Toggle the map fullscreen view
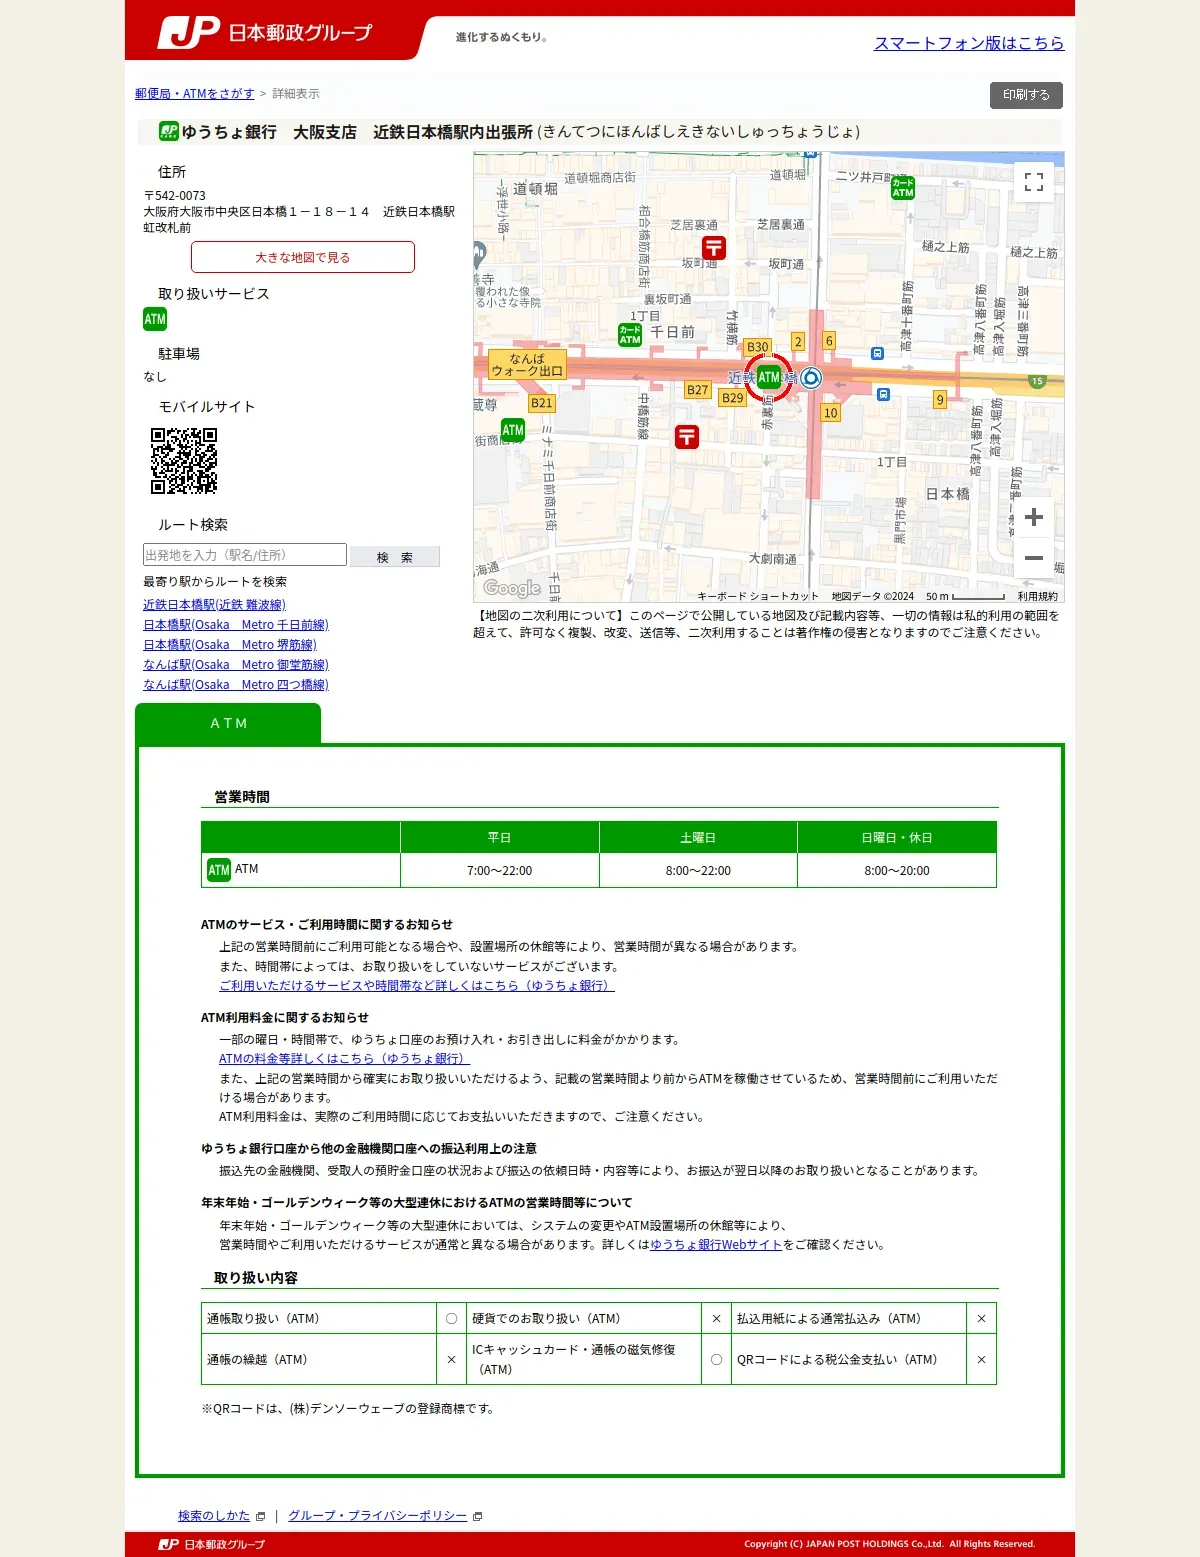This screenshot has width=1200, height=1557. [1034, 182]
